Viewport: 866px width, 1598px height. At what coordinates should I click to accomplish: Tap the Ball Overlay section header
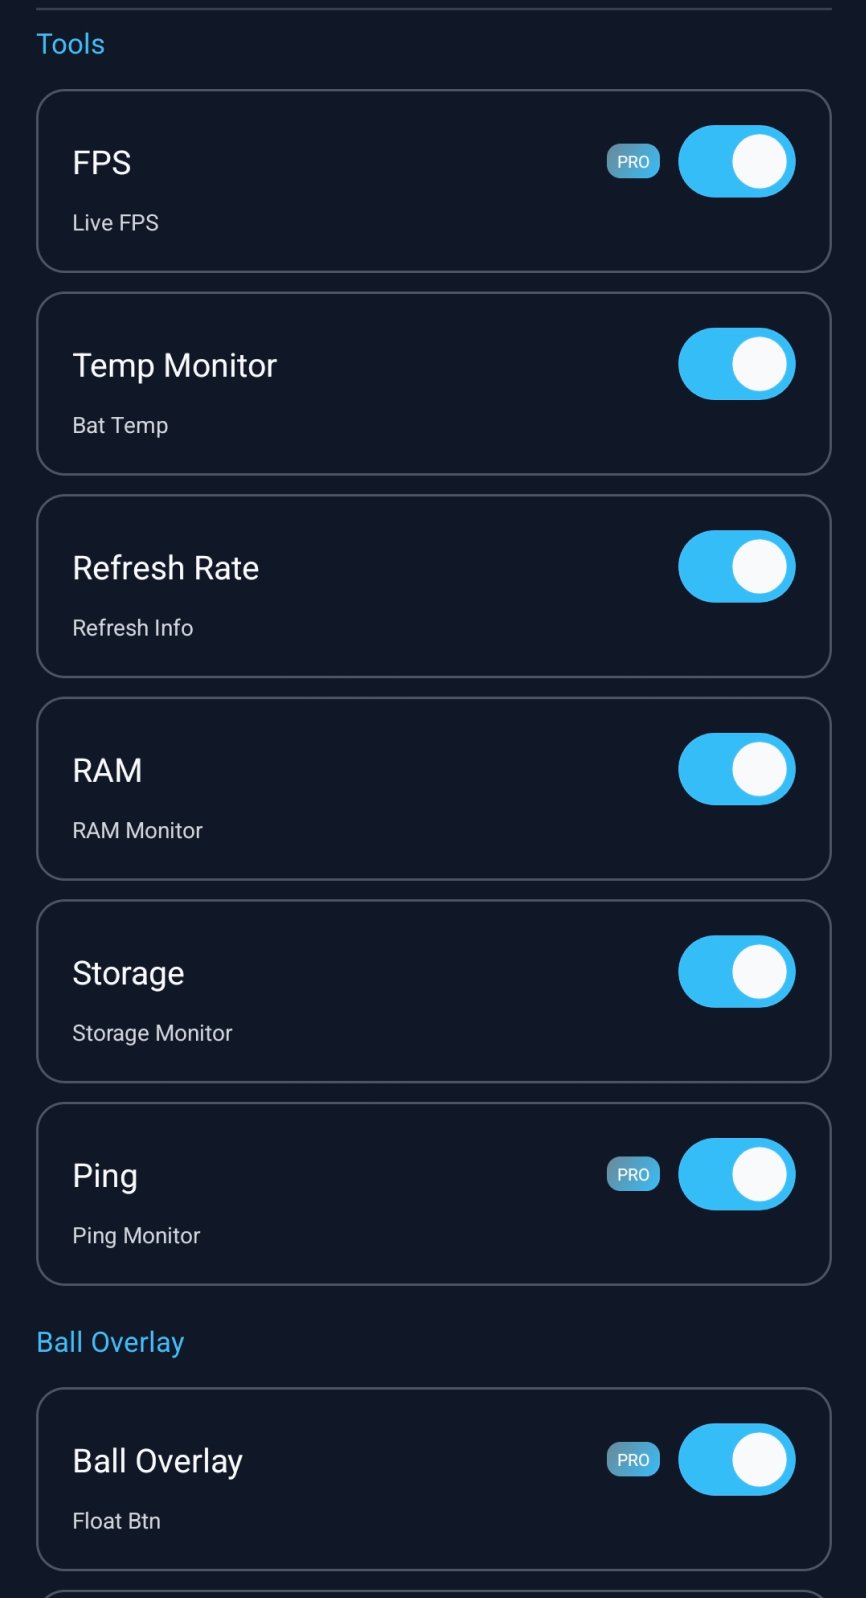[110, 1341]
